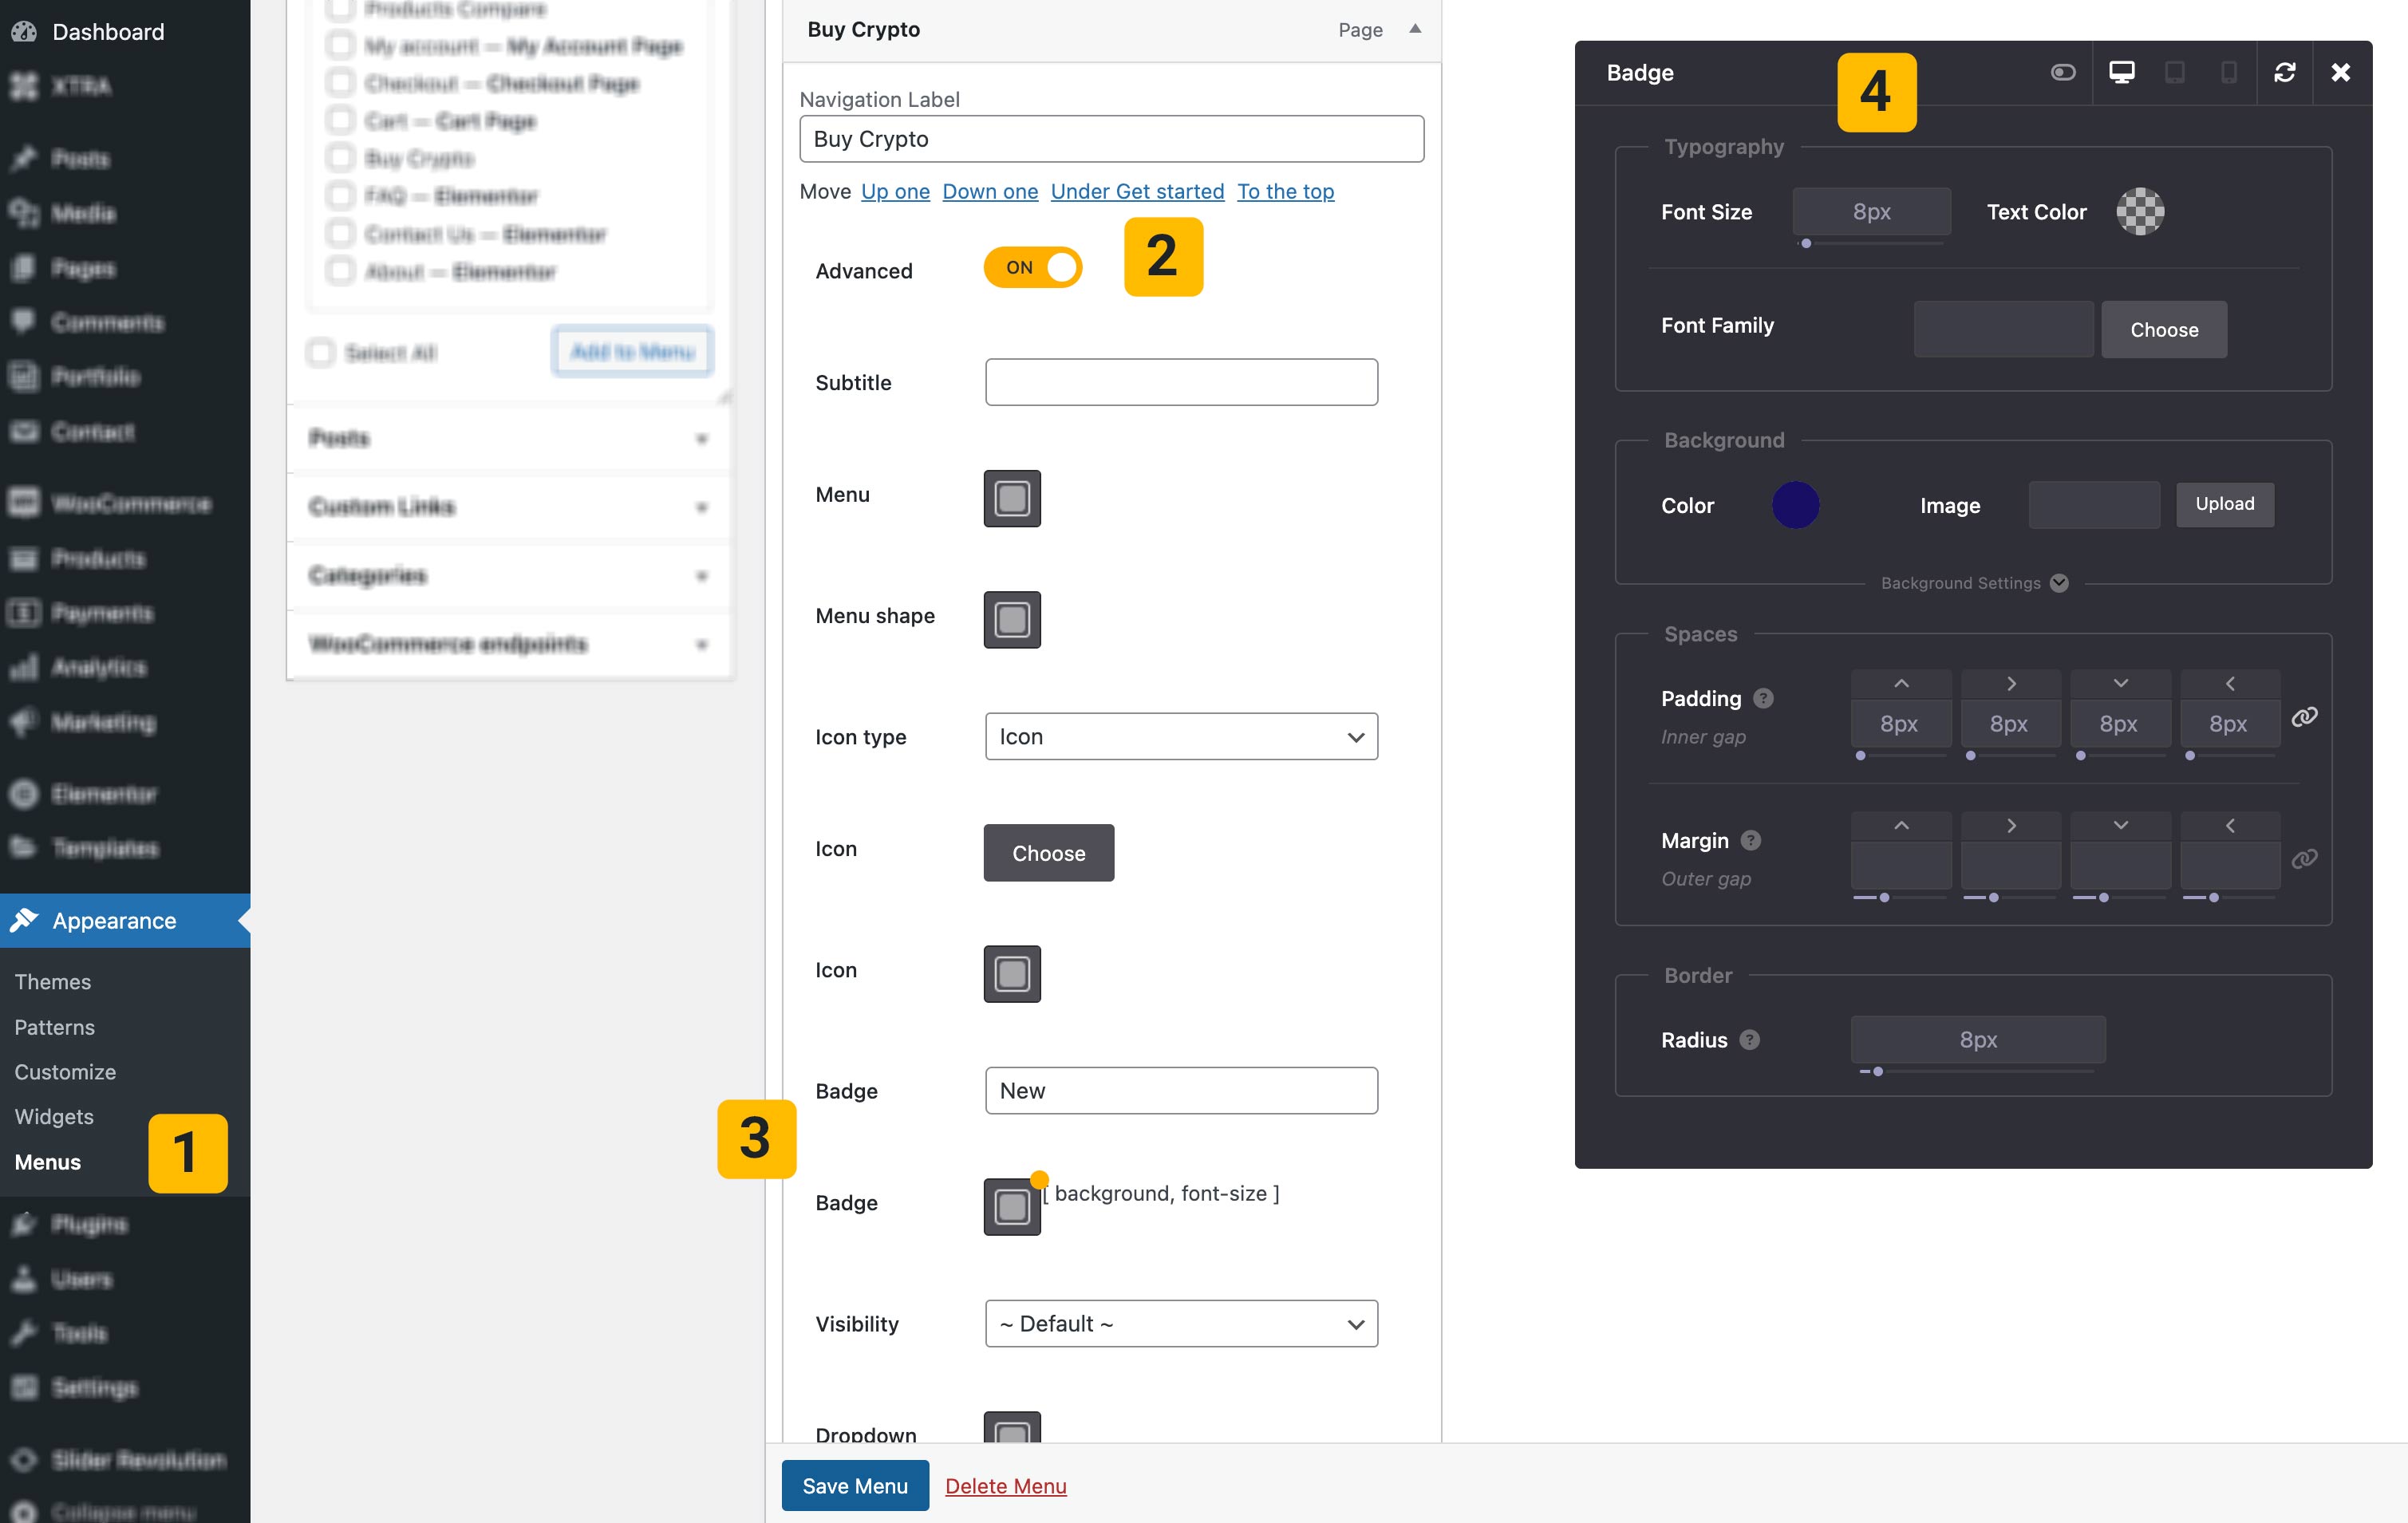Click the mobile device icon in Badge panel
This screenshot has width=2408, height=1523.
click(x=2228, y=72)
